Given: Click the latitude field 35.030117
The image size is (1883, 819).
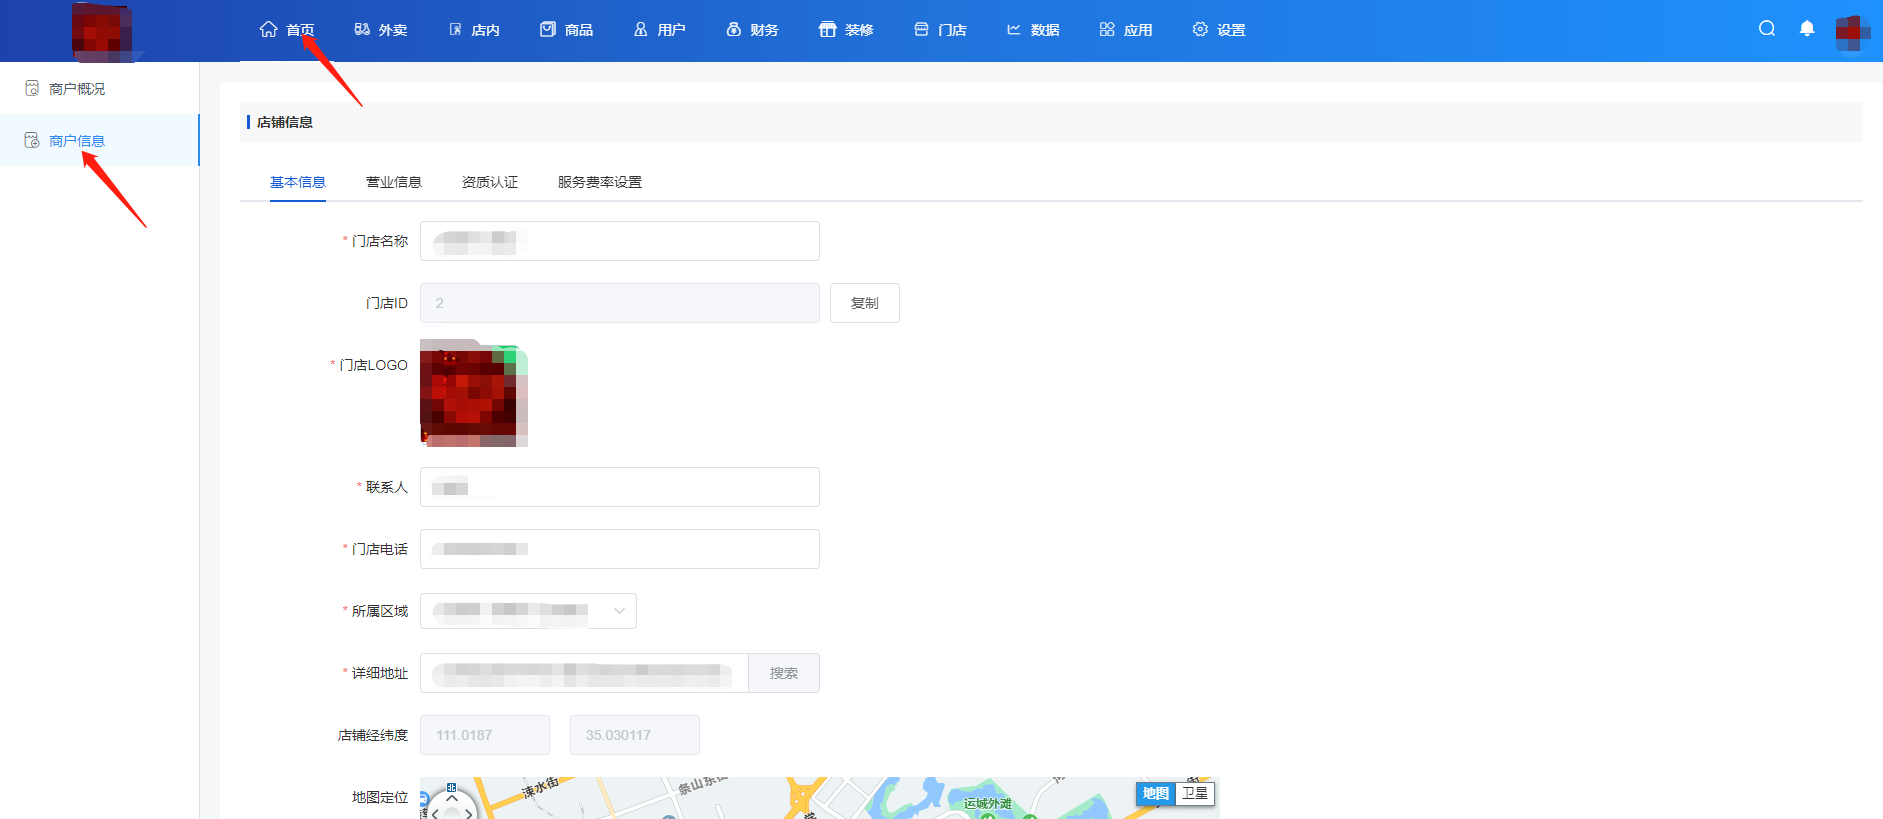Looking at the screenshot, I should [x=635, y=735].
